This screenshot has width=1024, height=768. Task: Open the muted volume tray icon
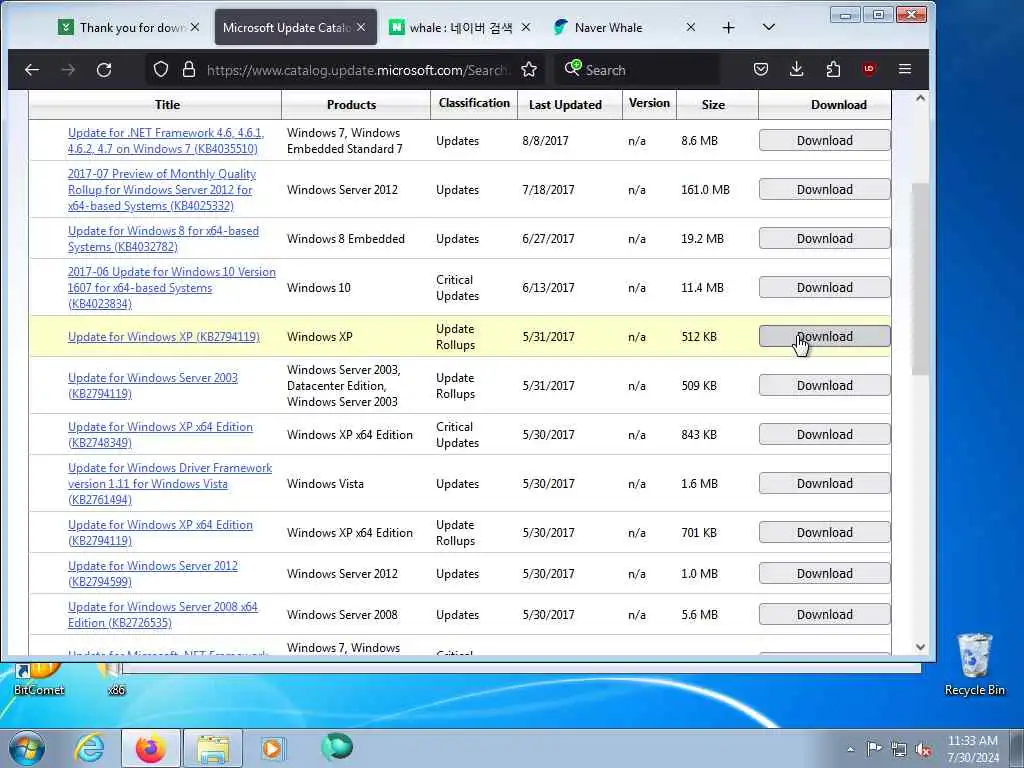pos(923,749)
